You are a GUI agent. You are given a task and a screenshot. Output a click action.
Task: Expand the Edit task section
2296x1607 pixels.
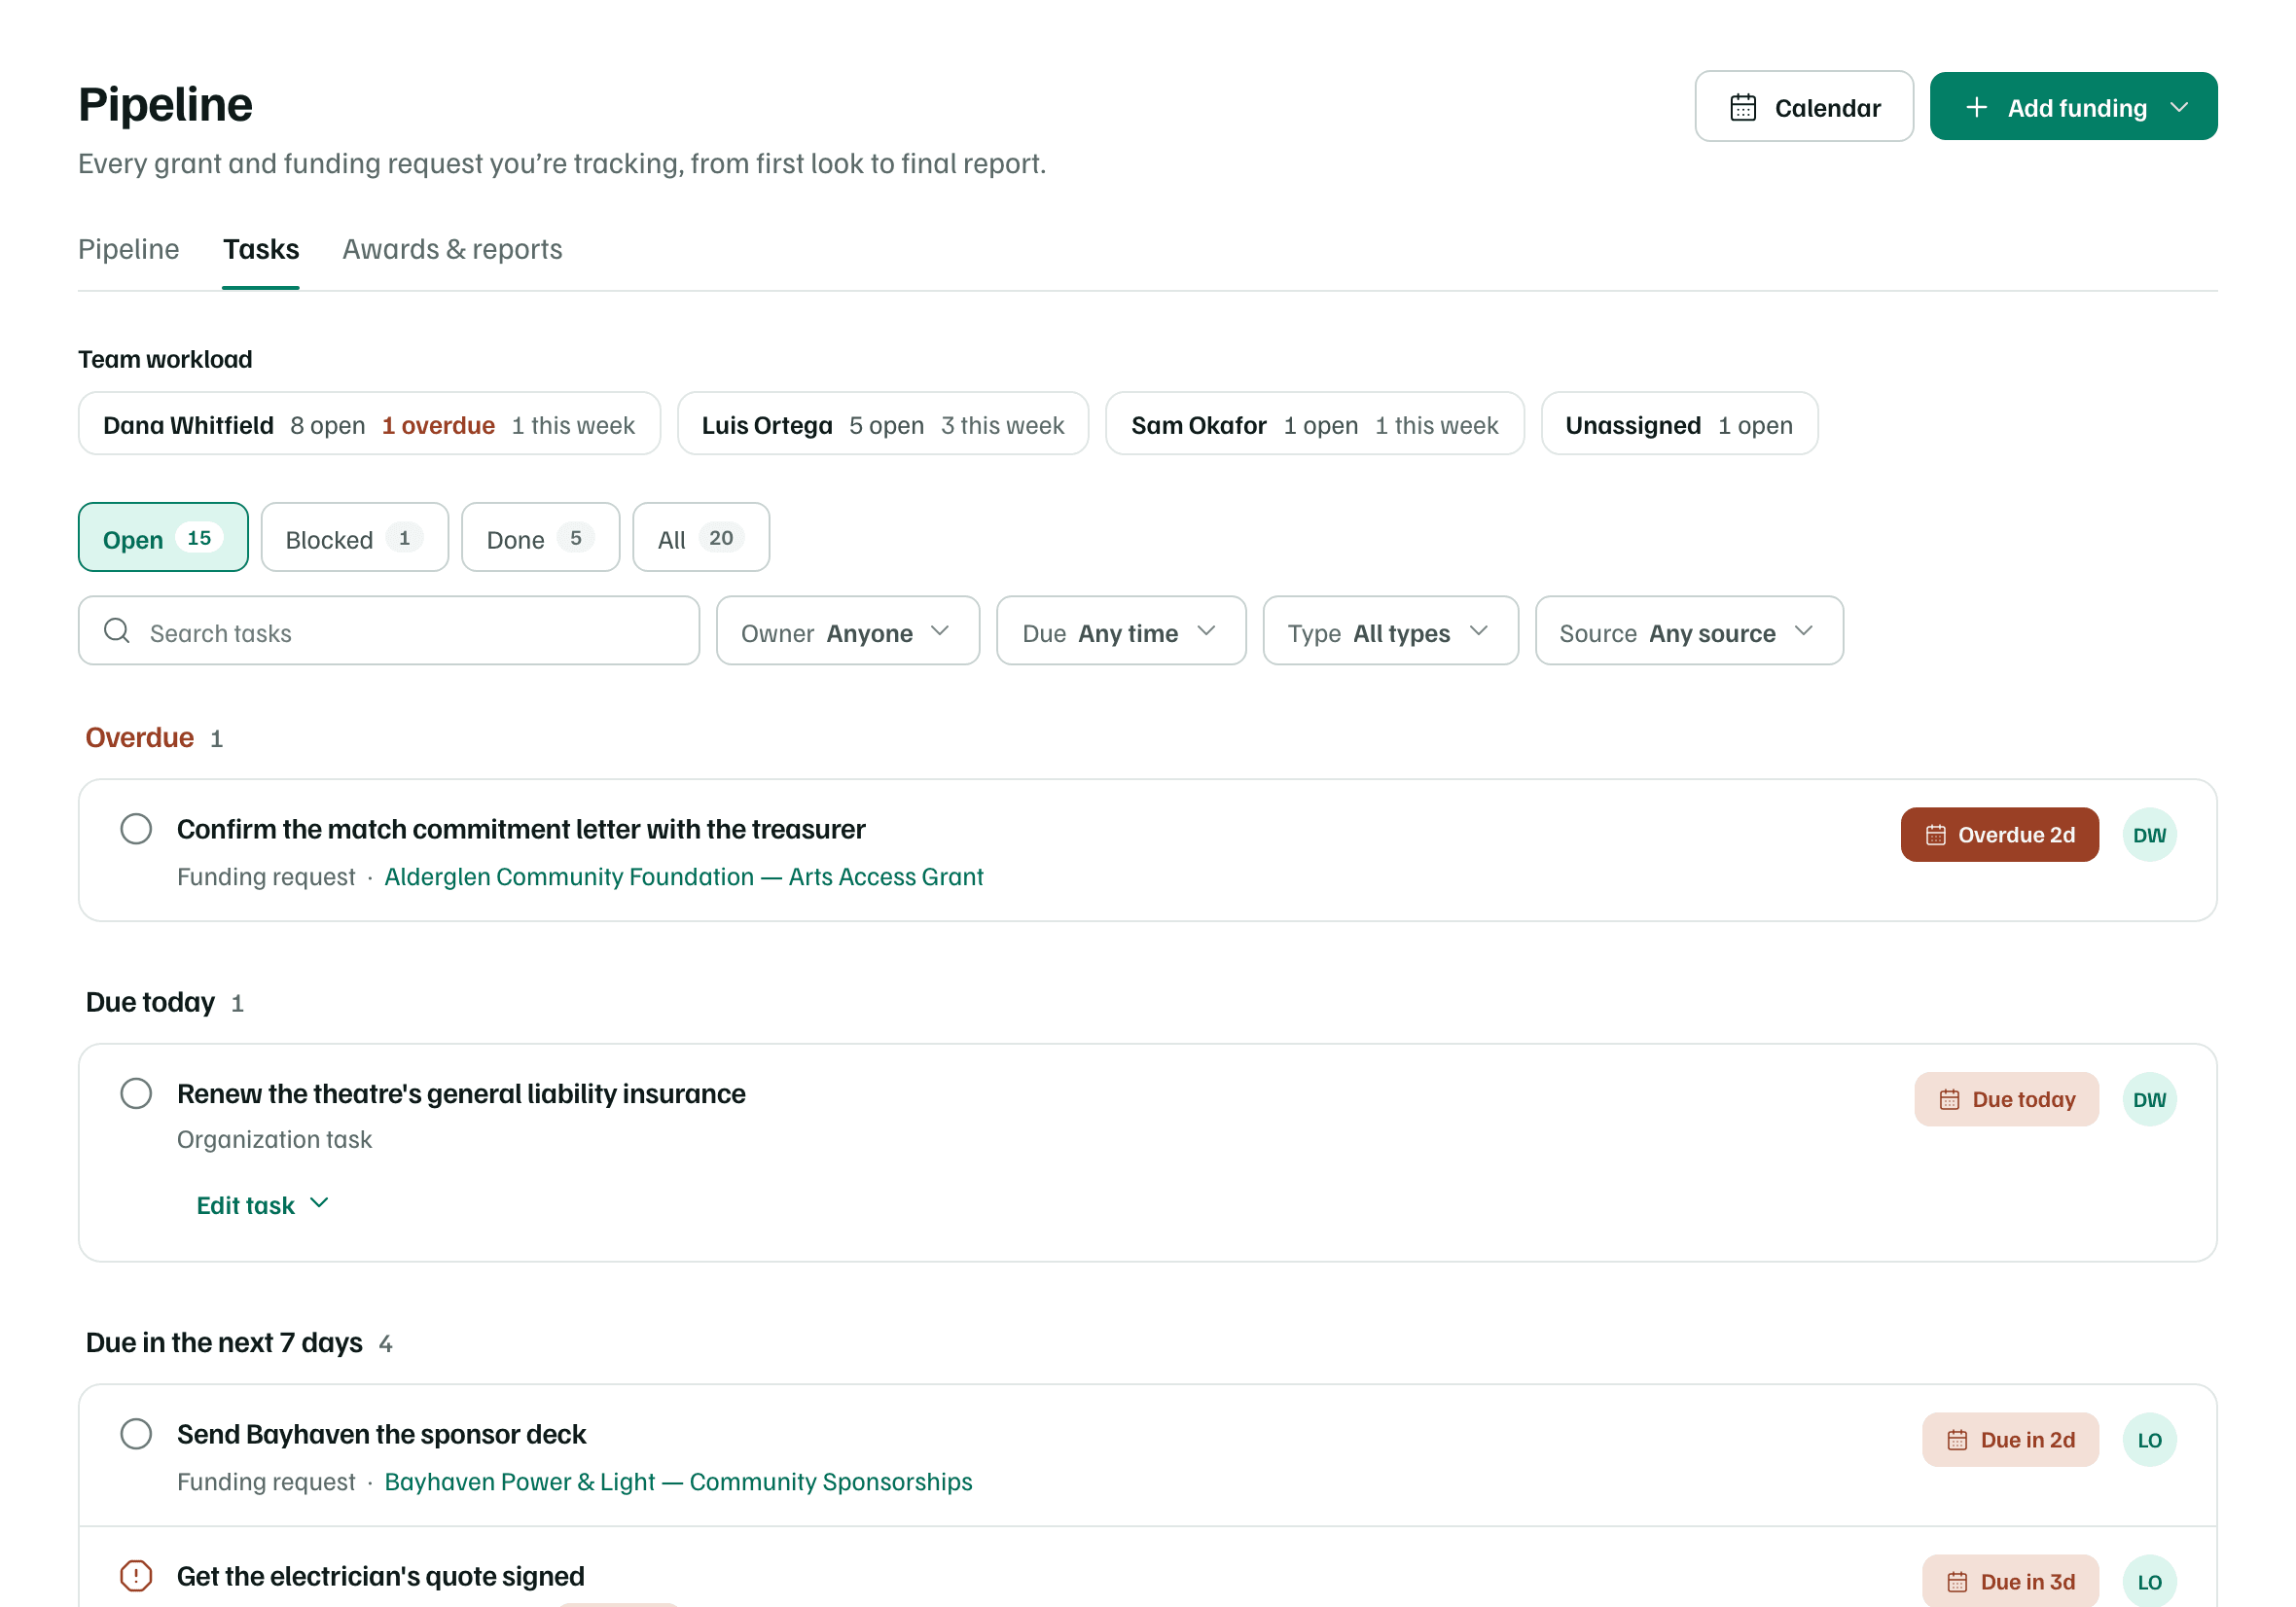[x=262, y=1205]
